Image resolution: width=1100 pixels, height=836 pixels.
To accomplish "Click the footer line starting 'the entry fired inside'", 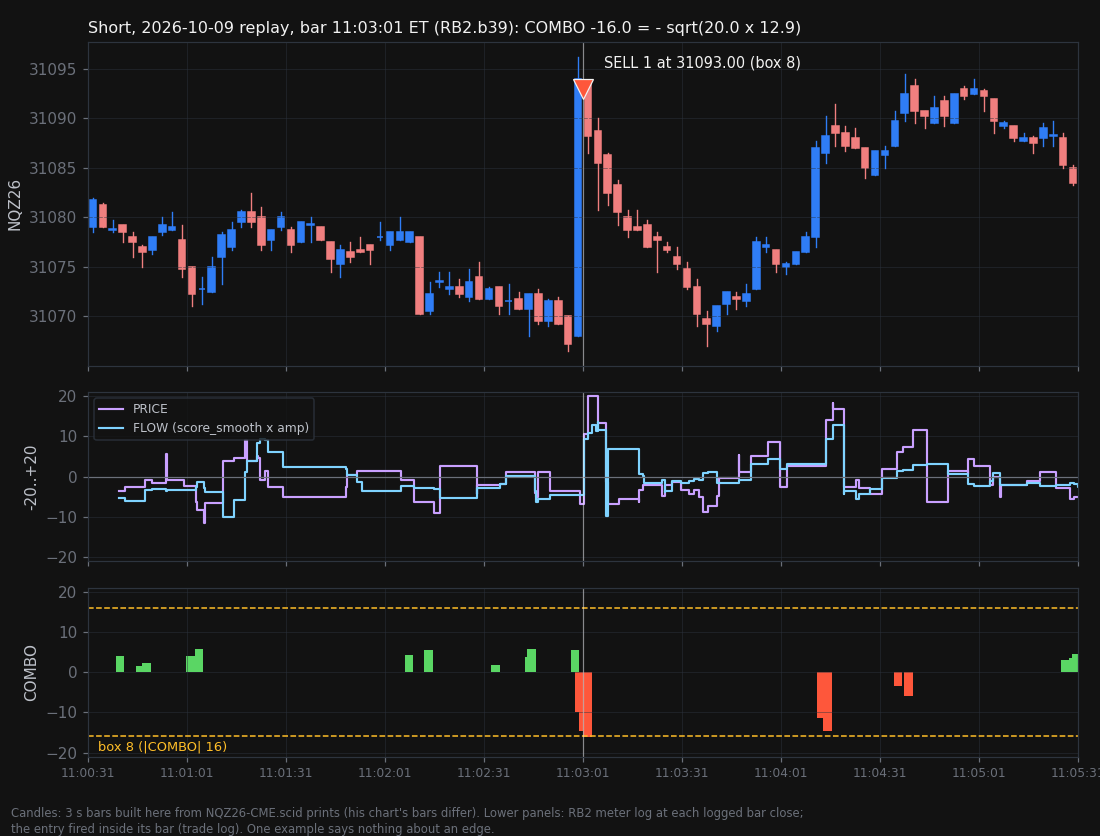I will (253, 828).
